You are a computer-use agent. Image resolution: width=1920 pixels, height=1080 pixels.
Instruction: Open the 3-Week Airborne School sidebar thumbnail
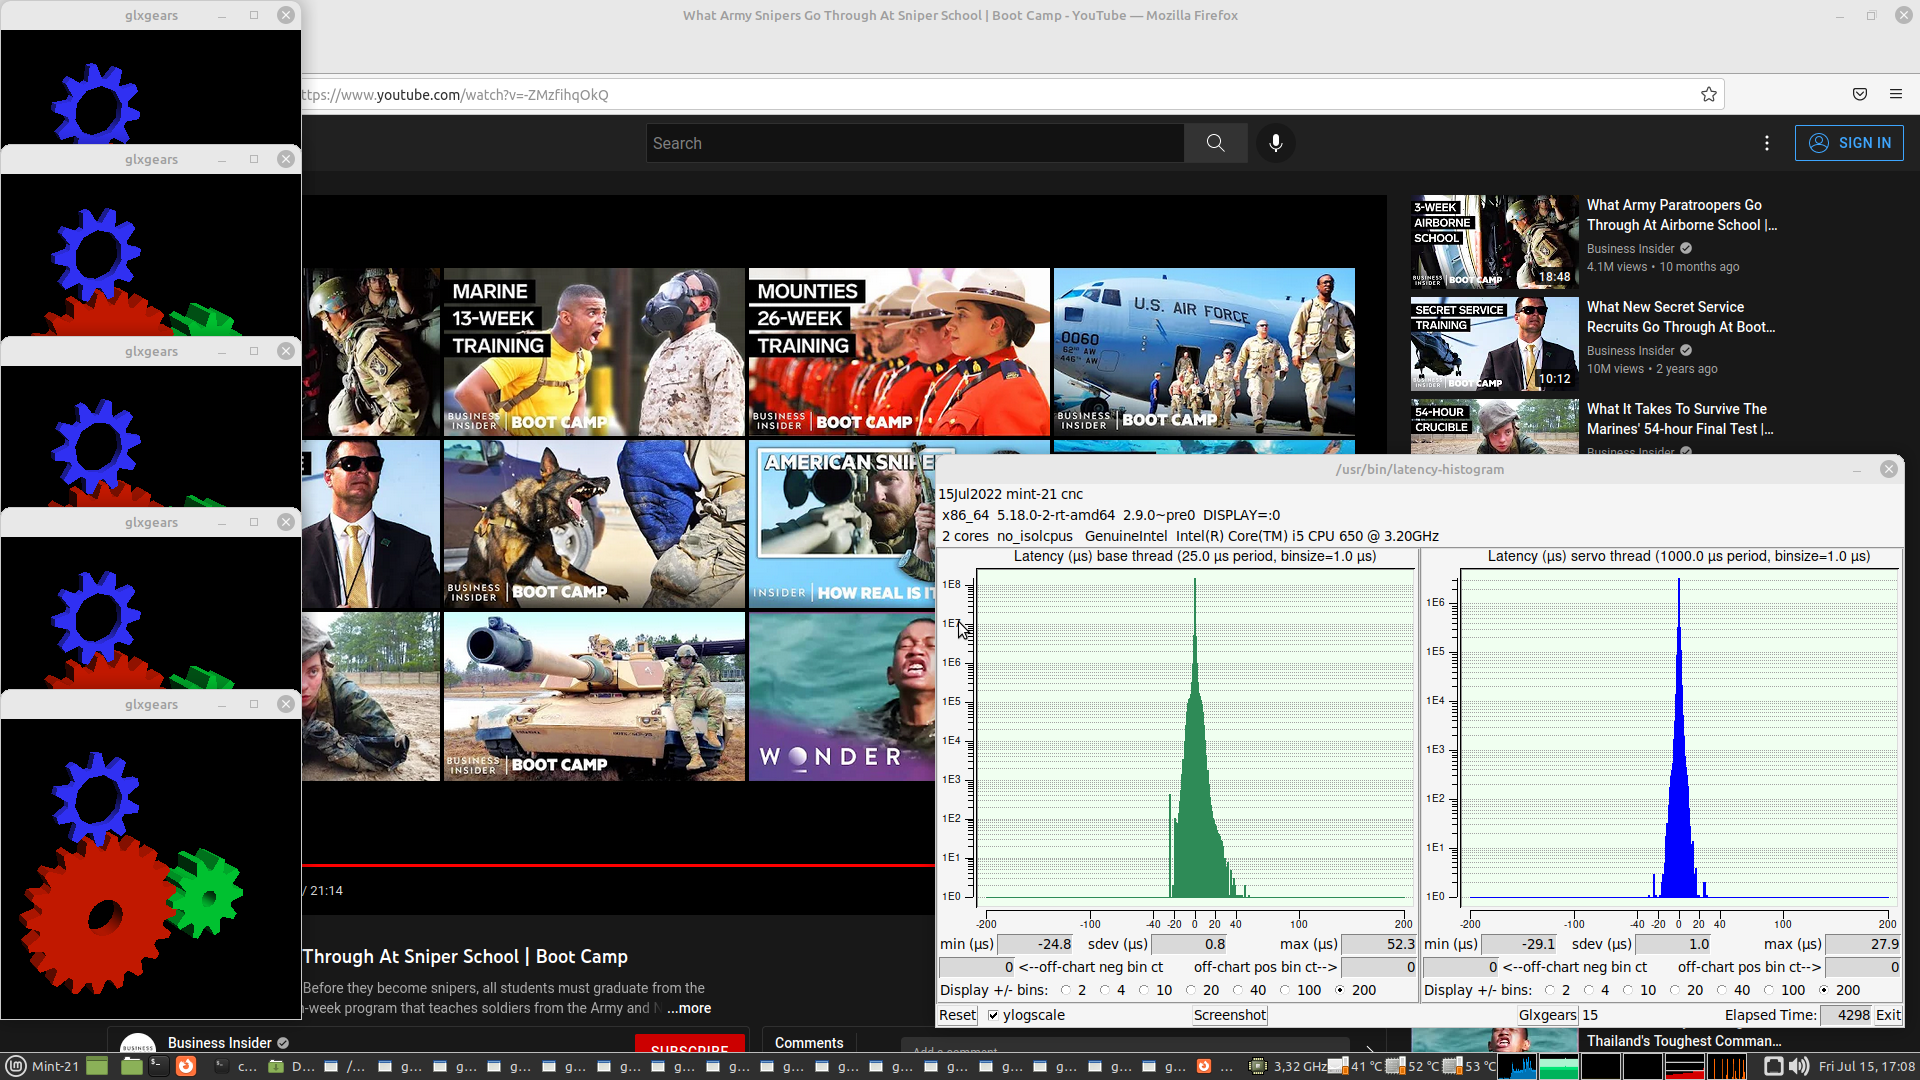pyautogui.click(x=1495, y=242)
